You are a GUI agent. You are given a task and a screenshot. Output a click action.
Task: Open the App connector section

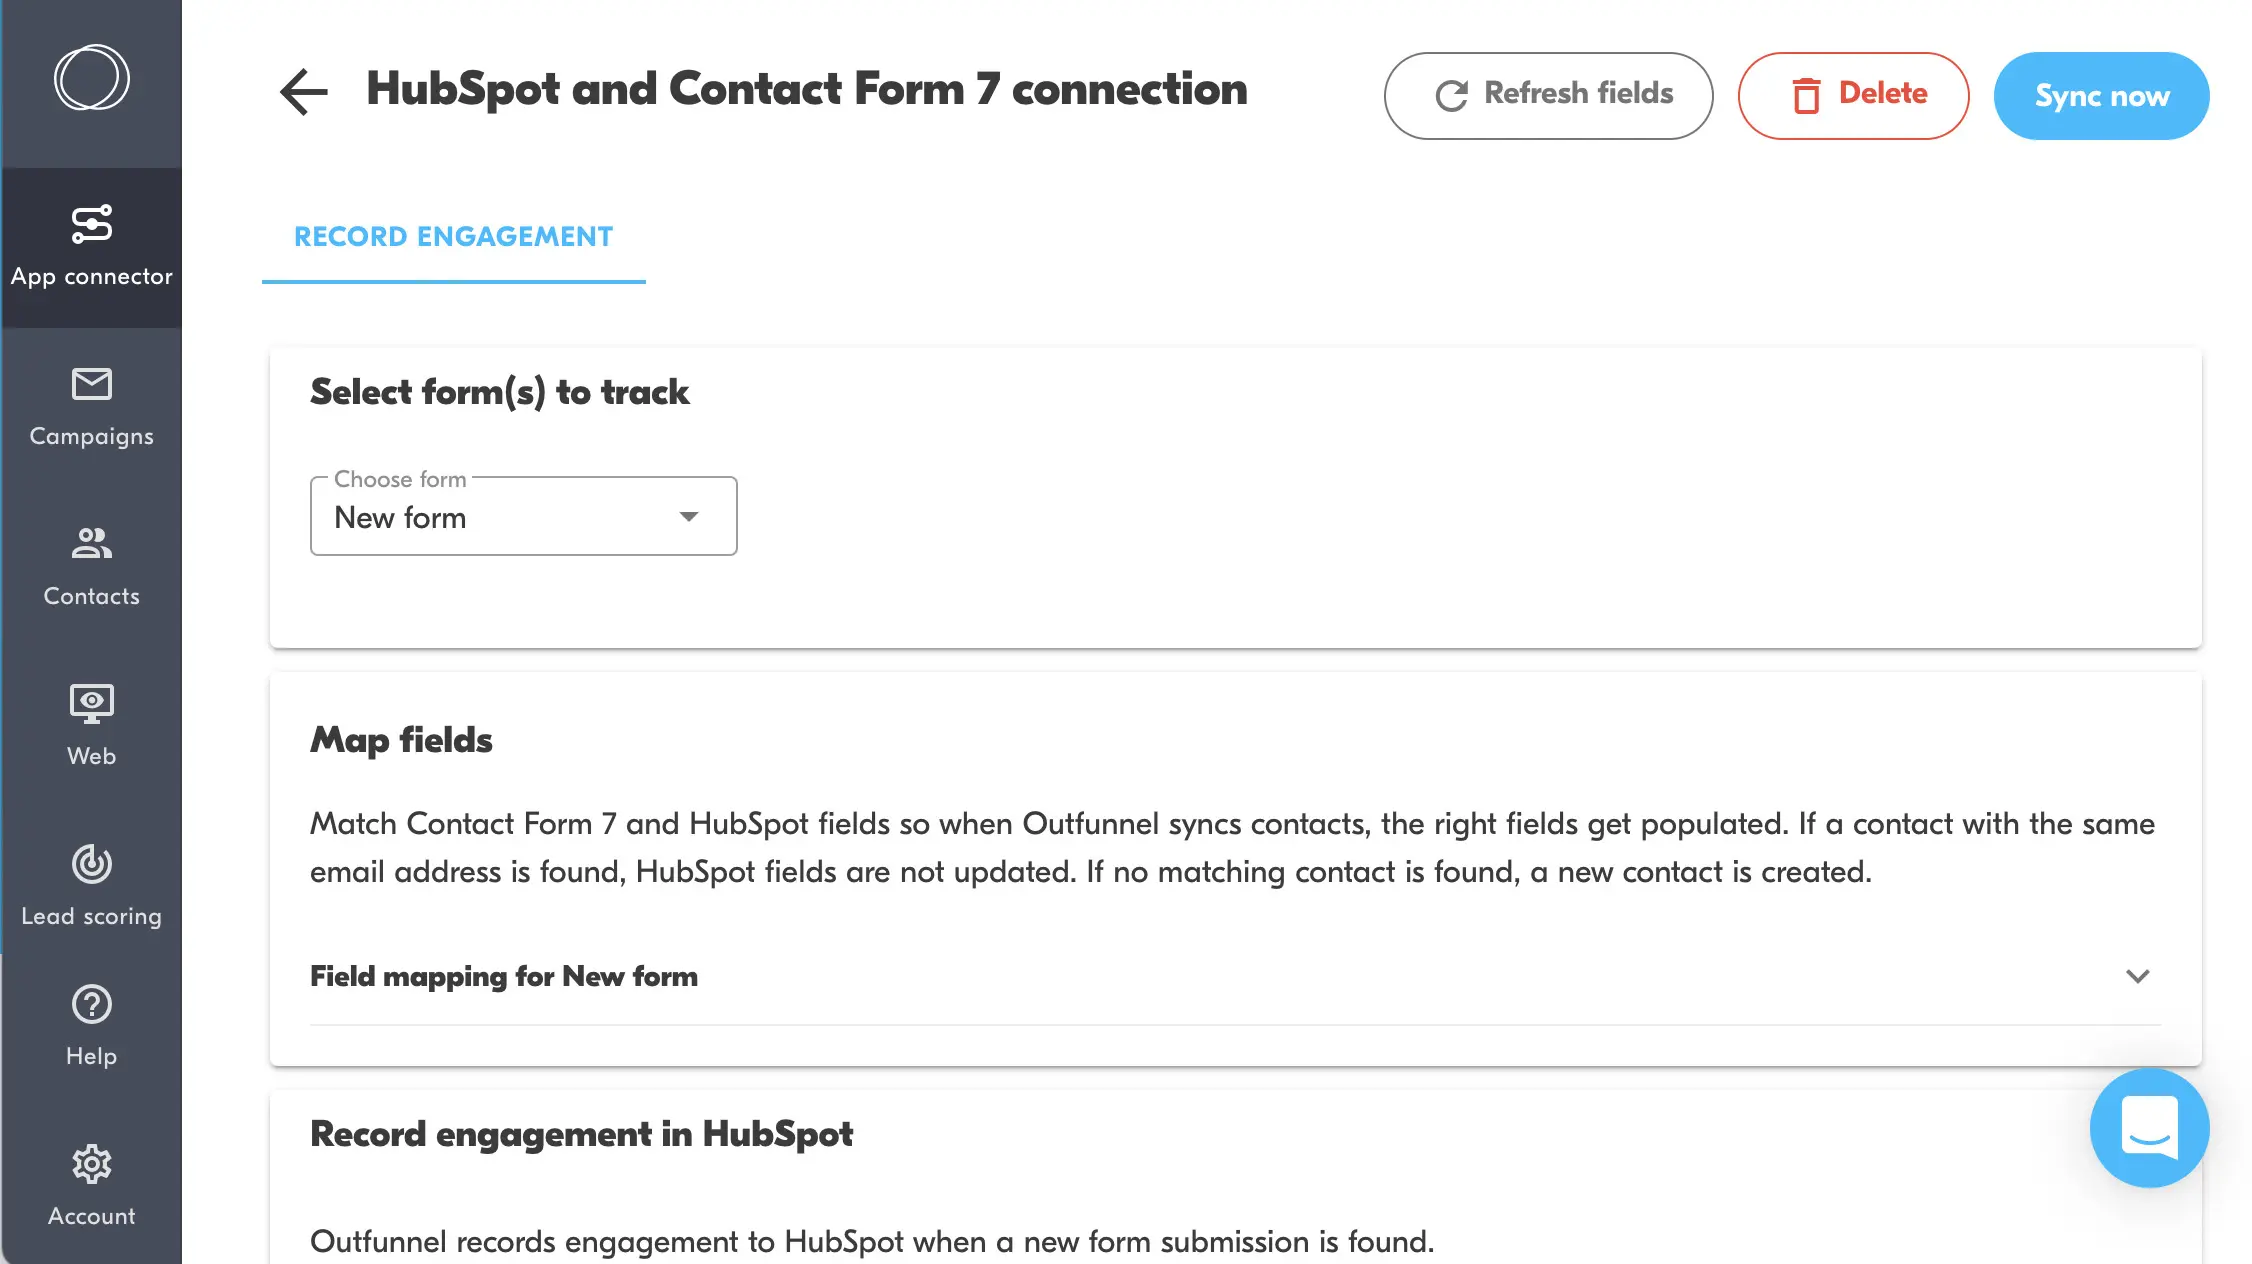[91, 247]
